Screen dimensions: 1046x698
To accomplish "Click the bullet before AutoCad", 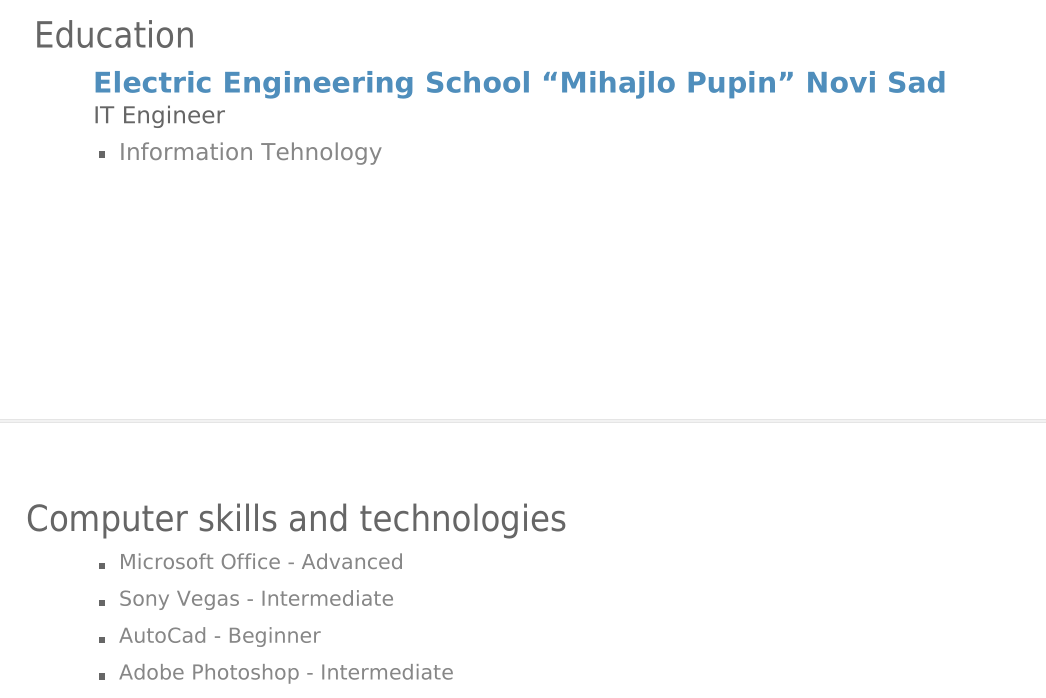I will pyautogui.click(x=103, y=640).
